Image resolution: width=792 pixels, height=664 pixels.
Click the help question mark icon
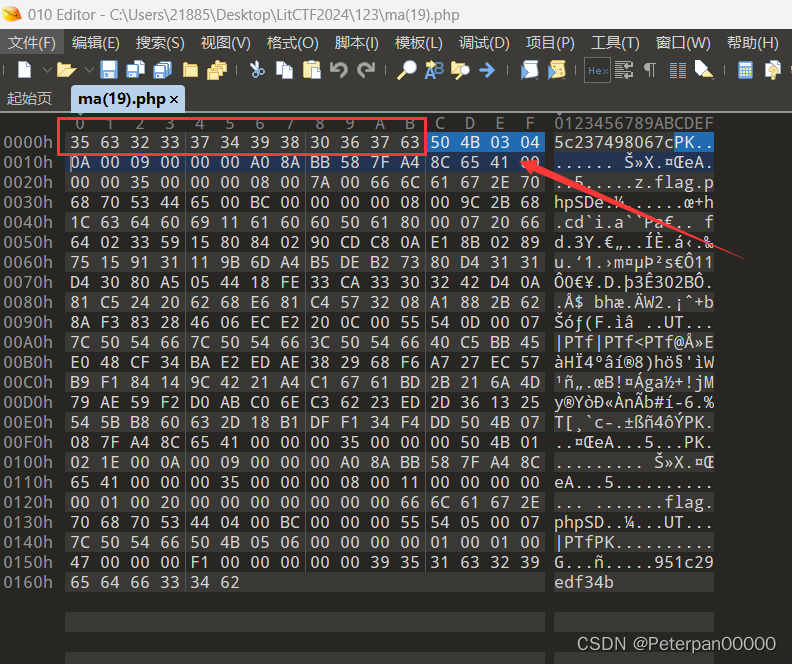(772, 70)
